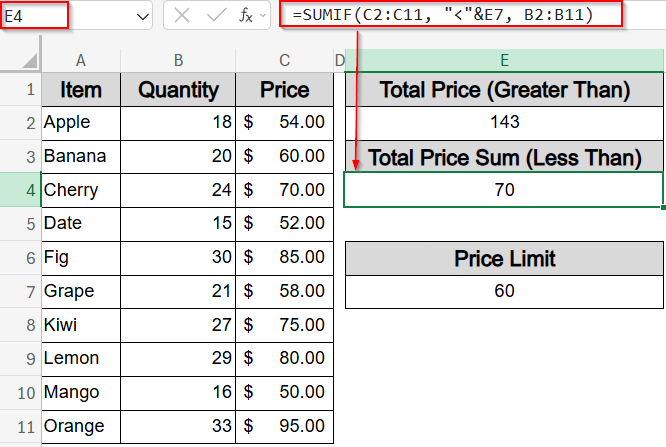The height and width of the screenshot is (447, 666).
Task: Select column E header
Action: pos(504,60)
